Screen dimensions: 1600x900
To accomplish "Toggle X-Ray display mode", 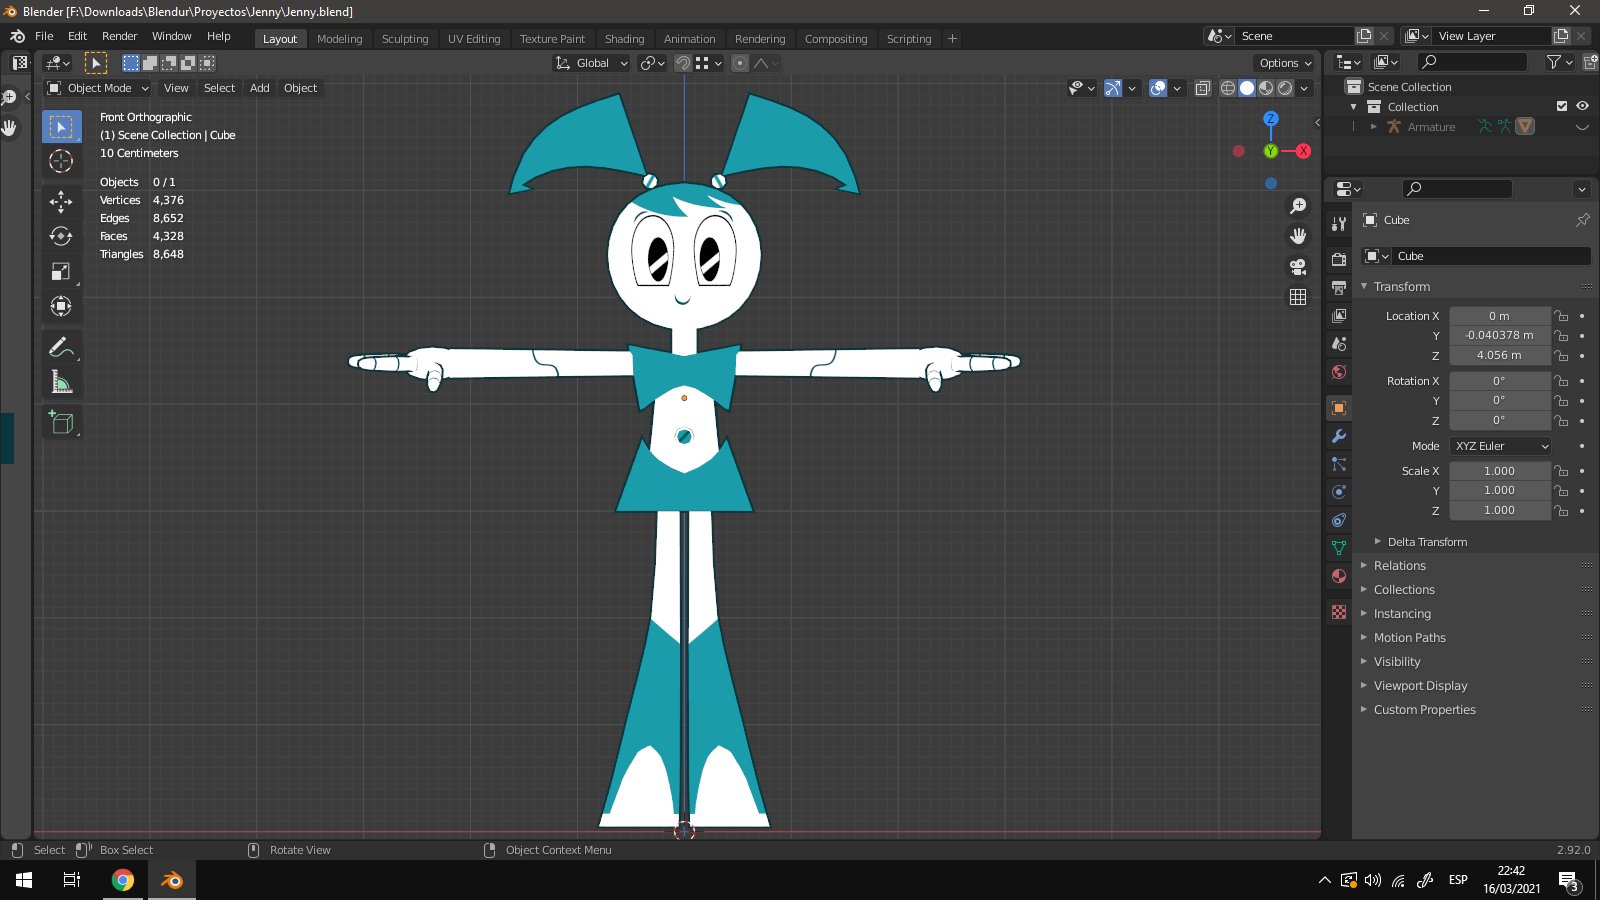I will click(1202, 88).
